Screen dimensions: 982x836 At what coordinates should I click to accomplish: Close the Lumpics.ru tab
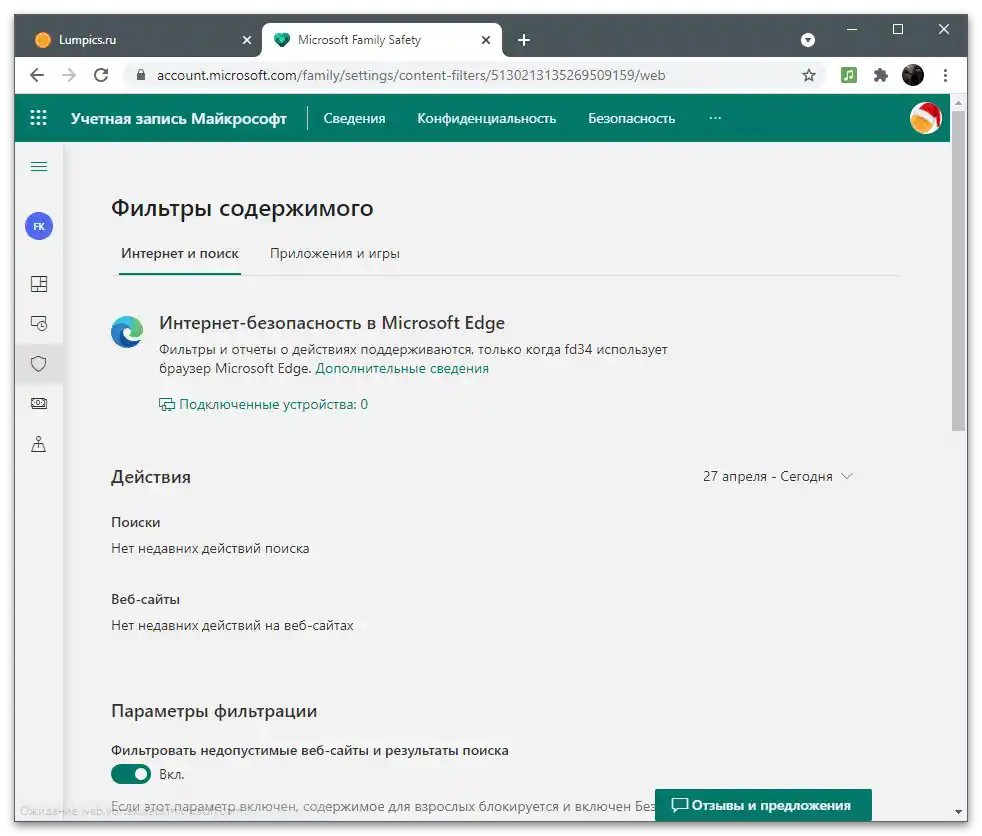(x=247, y=40)
